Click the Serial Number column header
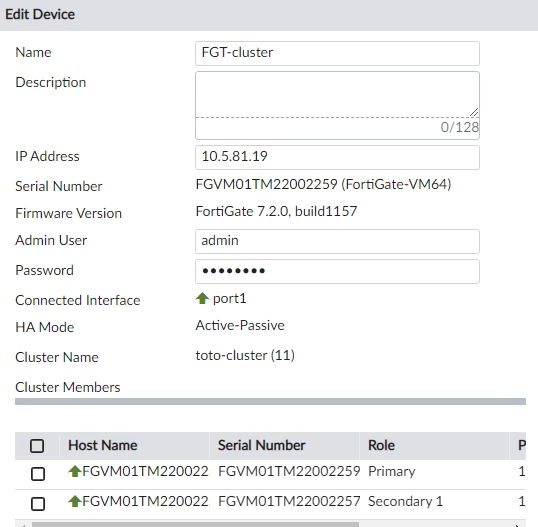538x527 pixels. click(284, 445)
